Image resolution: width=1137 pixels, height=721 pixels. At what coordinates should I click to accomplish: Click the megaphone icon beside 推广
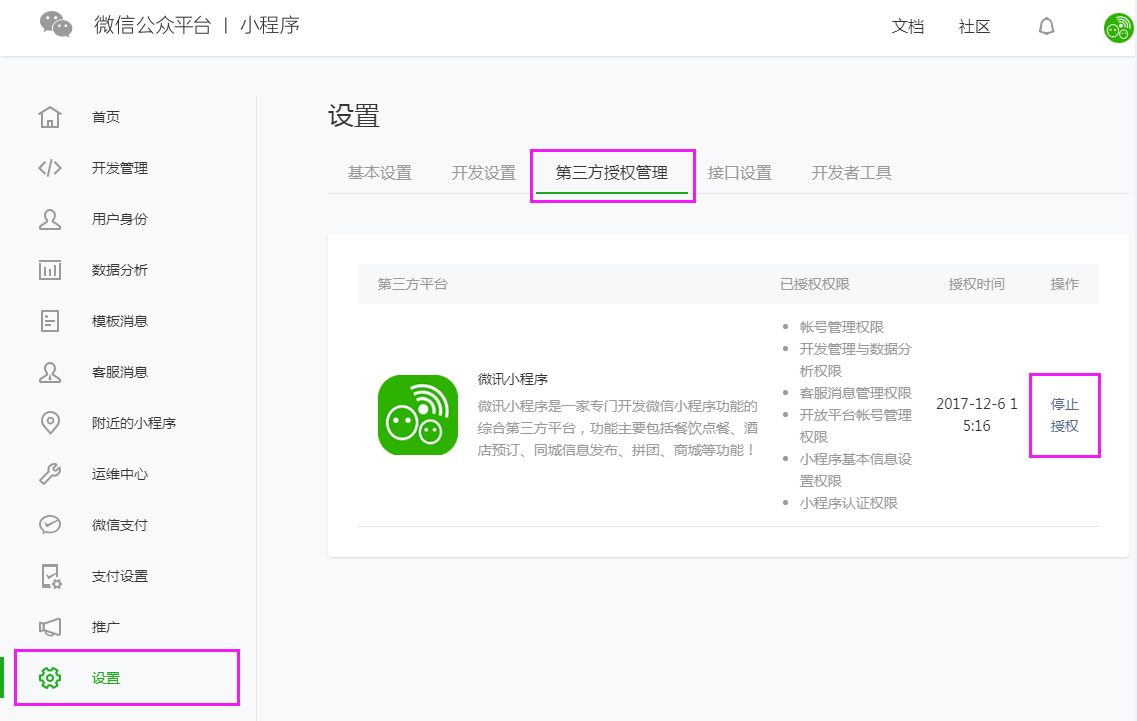(x=50, y=627)
